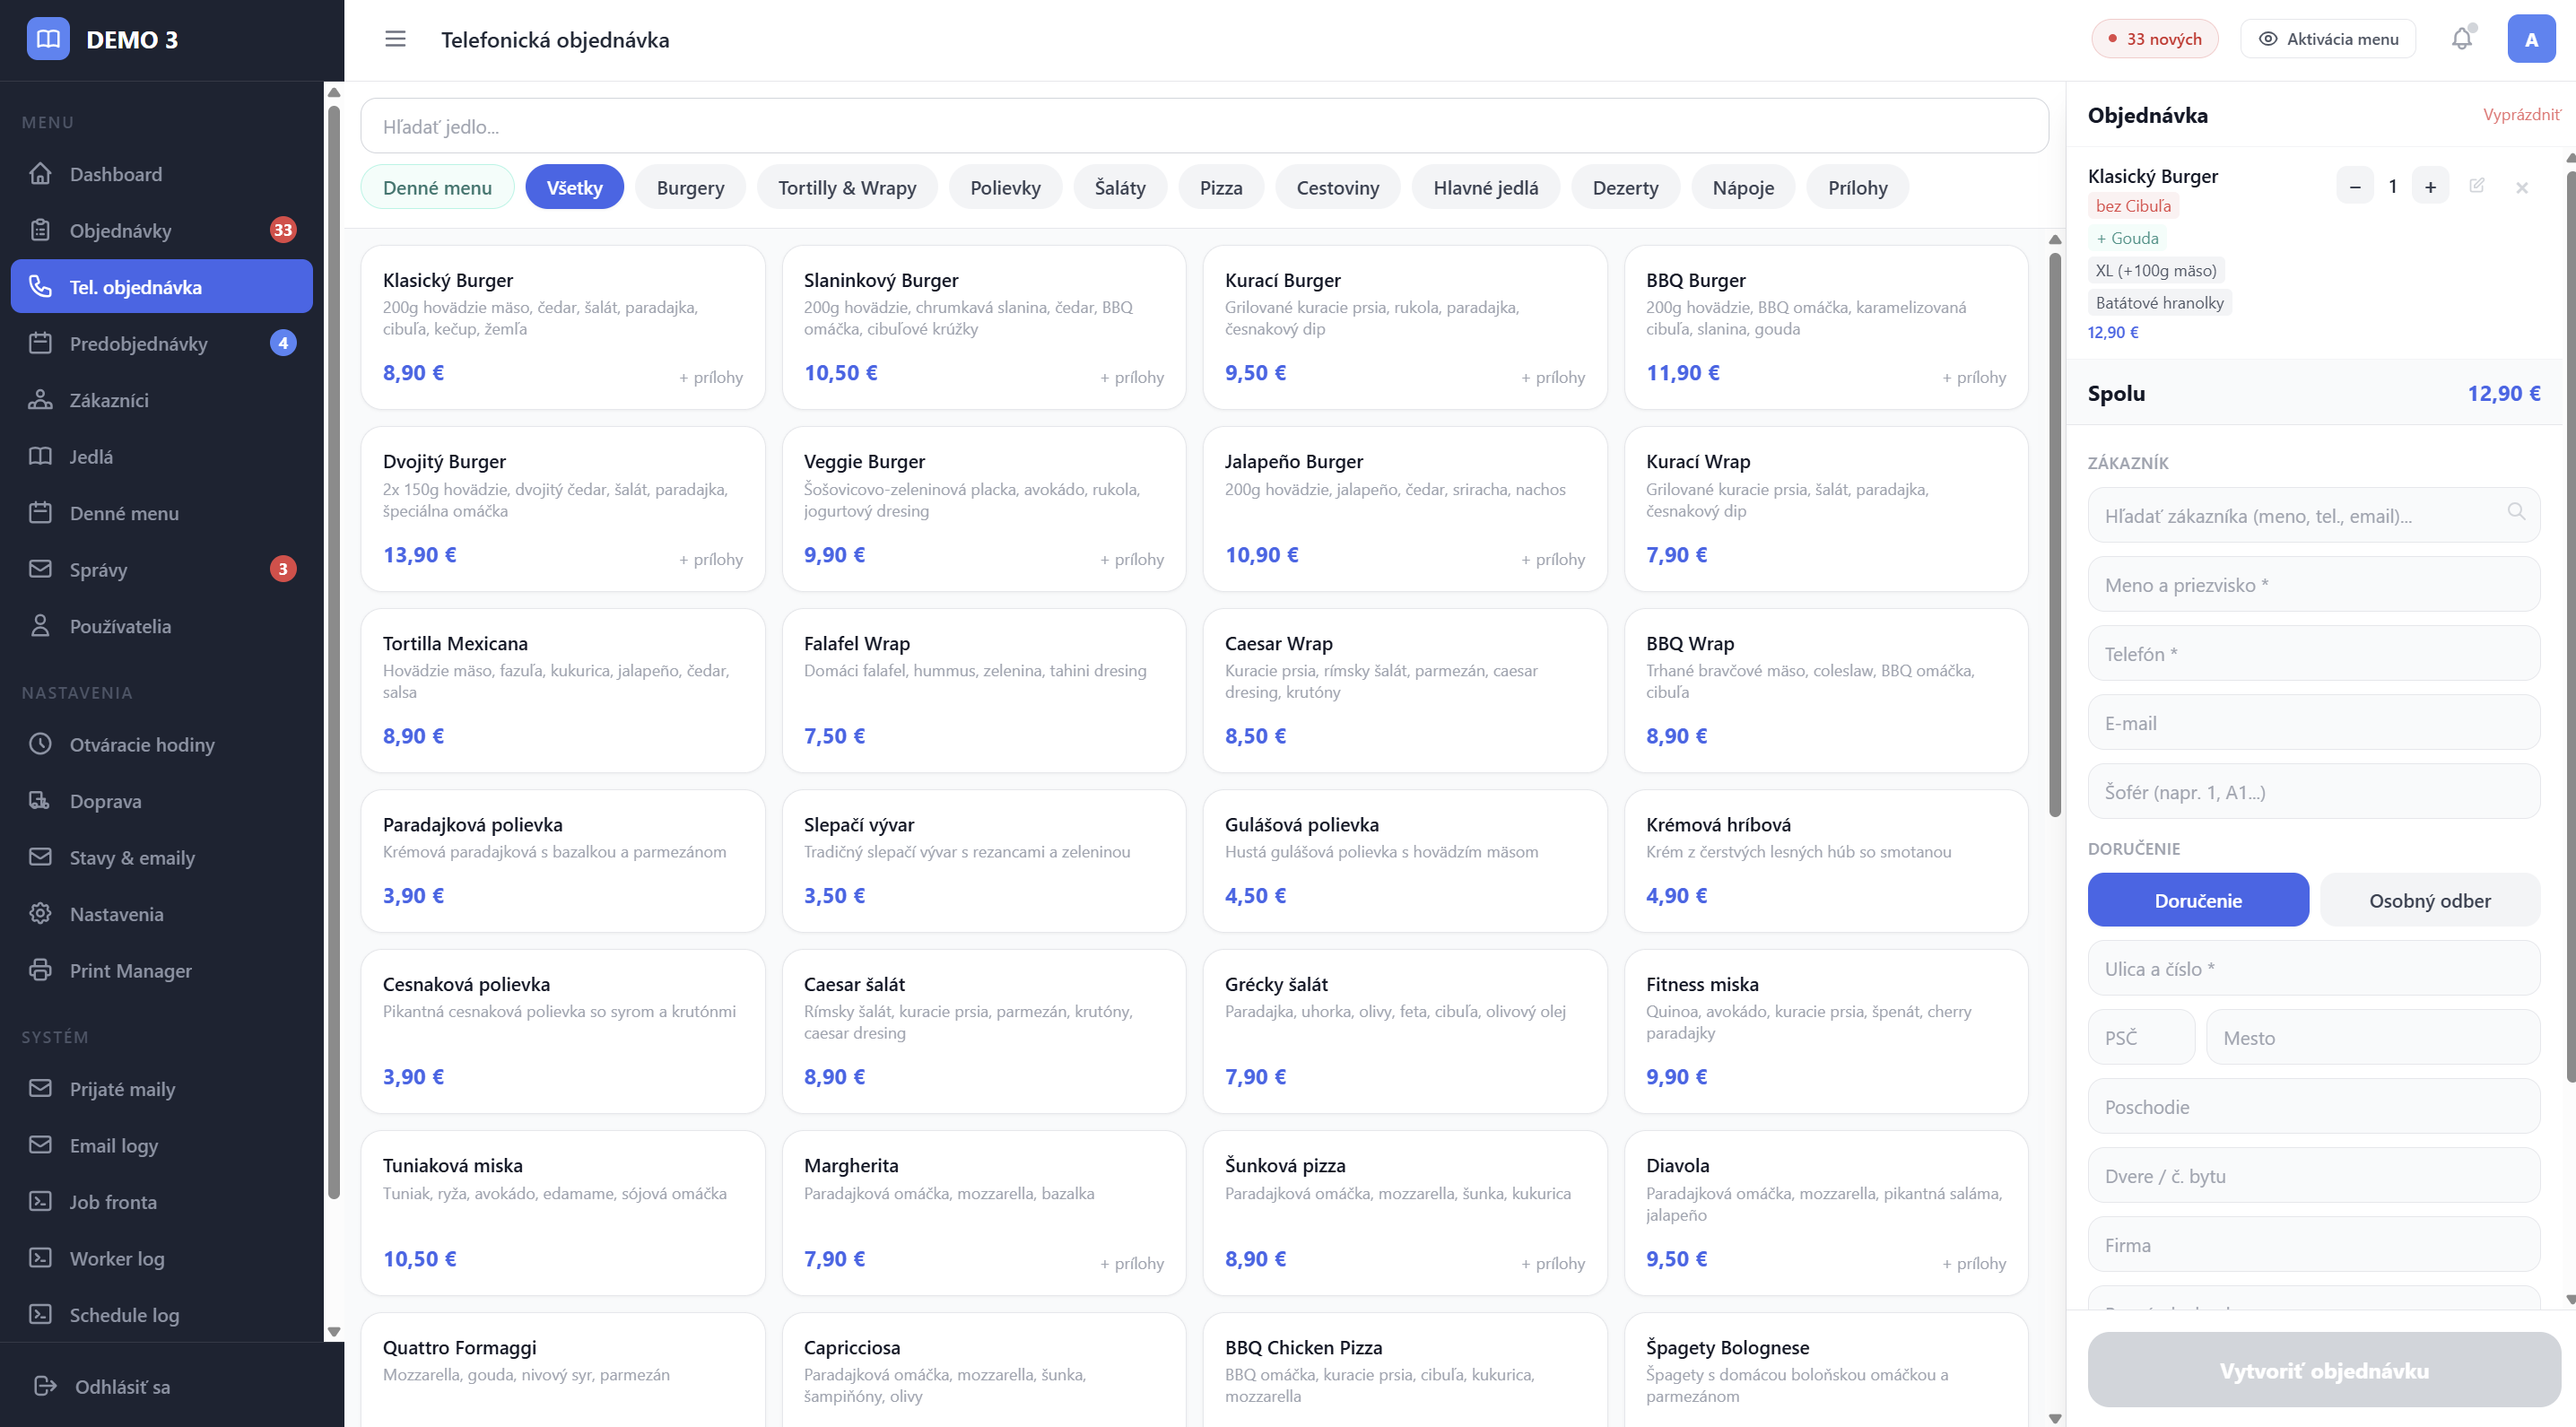This screenshot has height=1427, width=2576.
Task: Click the user avatar A
Action: 2530,39
